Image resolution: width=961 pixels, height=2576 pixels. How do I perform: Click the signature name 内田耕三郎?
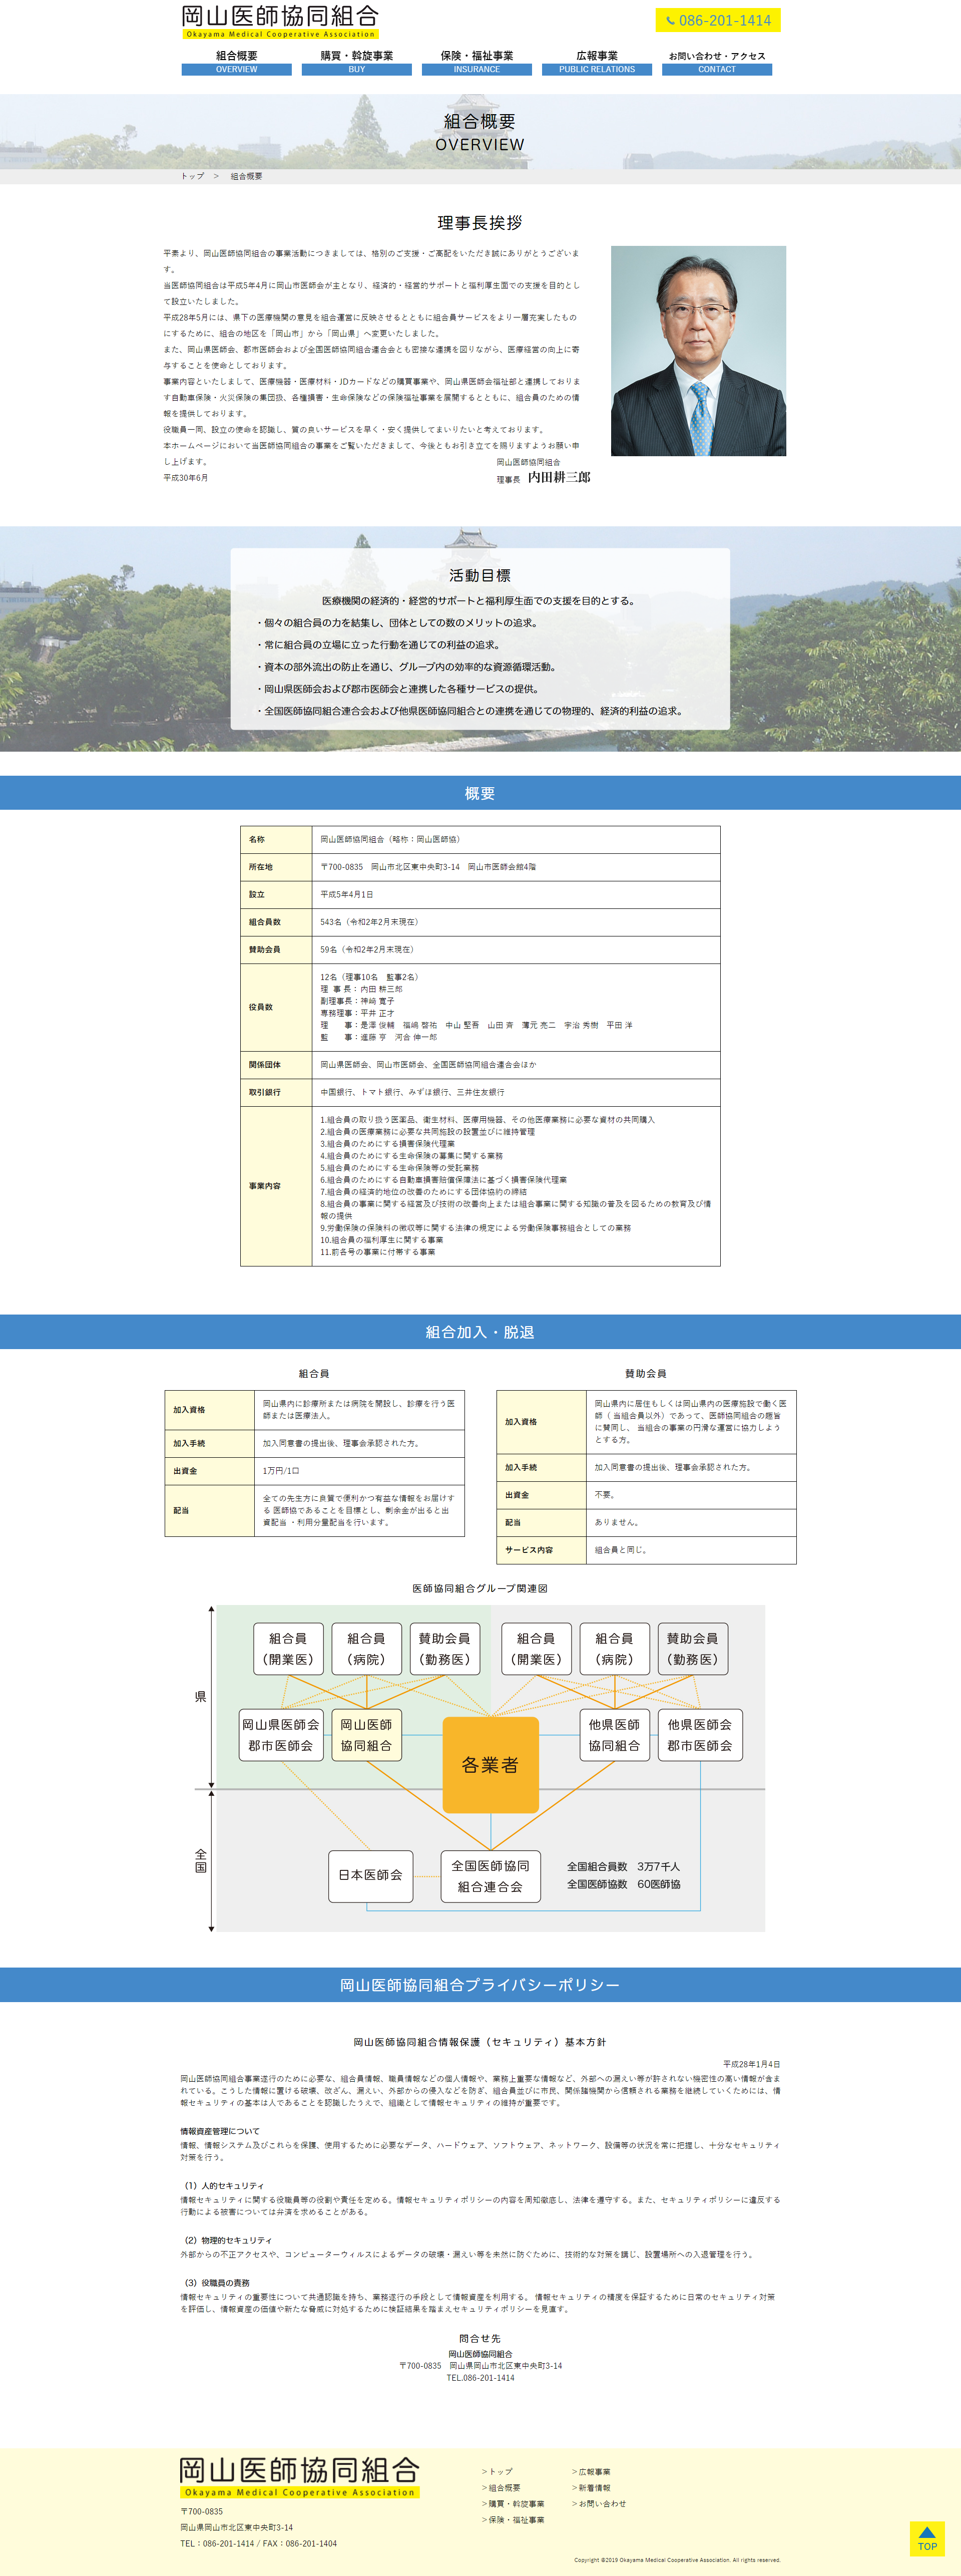pos(559,478)
